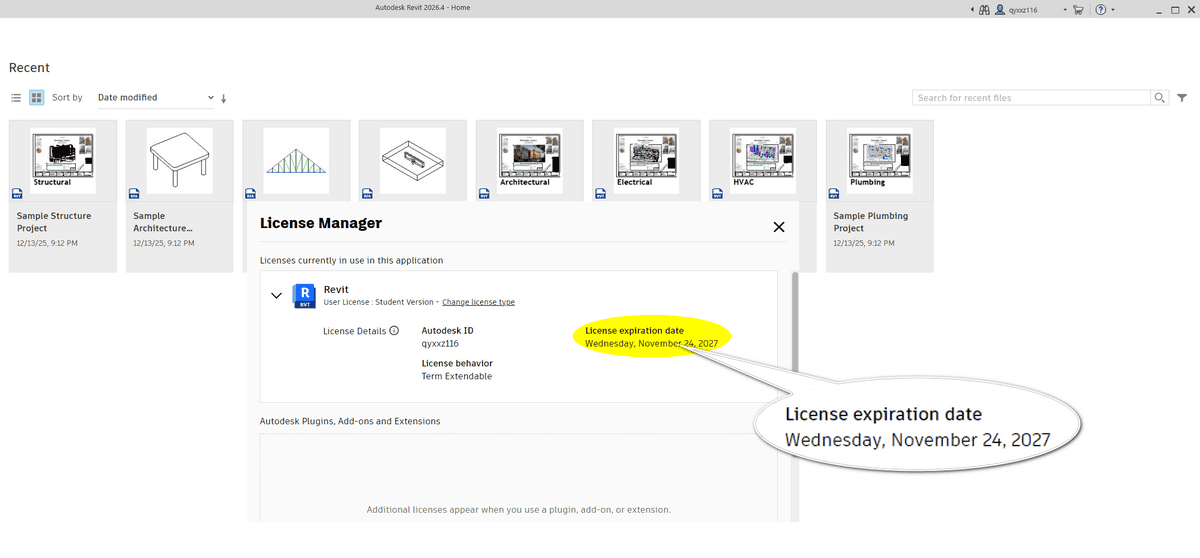Click the License Details info icon
The width and height of the screenshot is (1200, 558).
tap(394, 331)
